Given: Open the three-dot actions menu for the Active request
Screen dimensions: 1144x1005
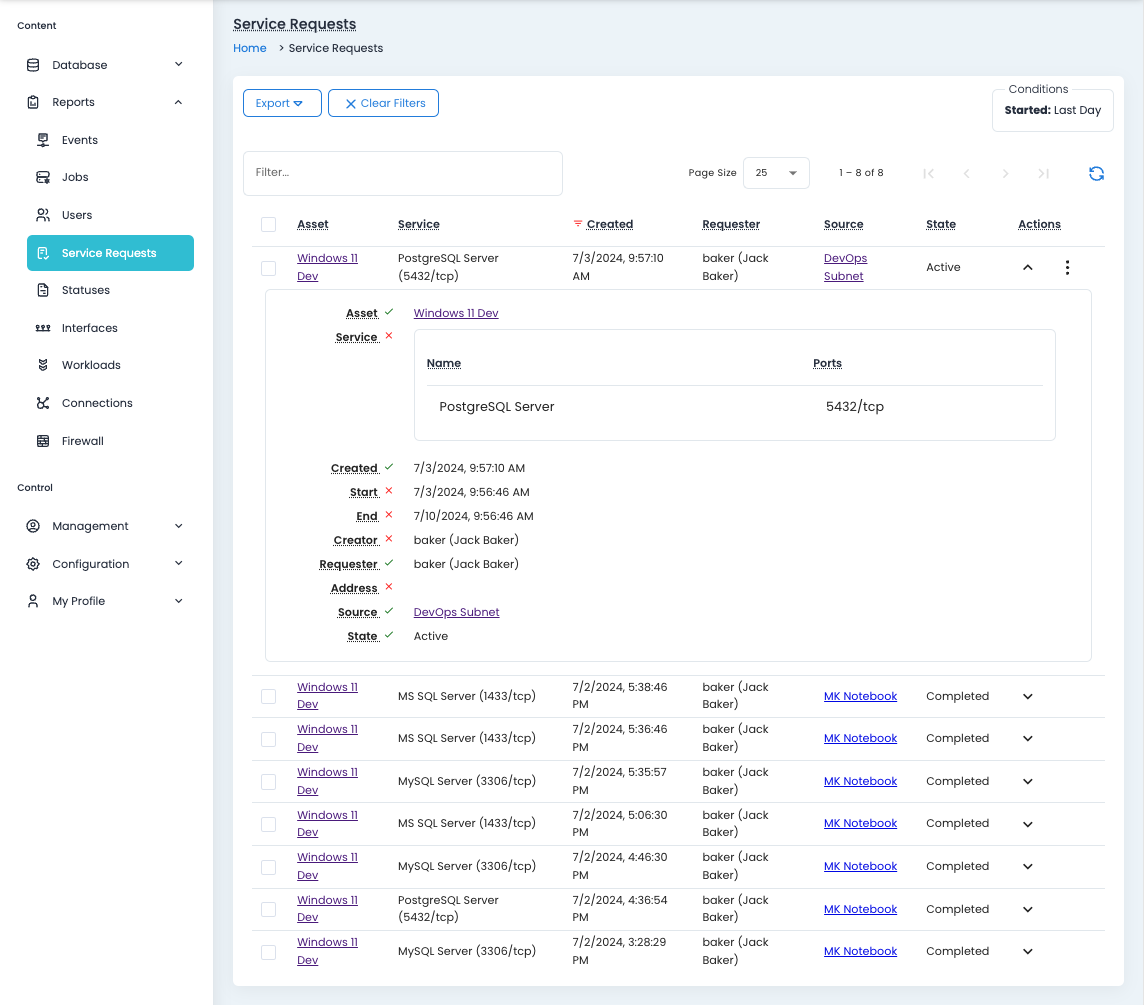Looking at the screenshot, I should 1067,267.
